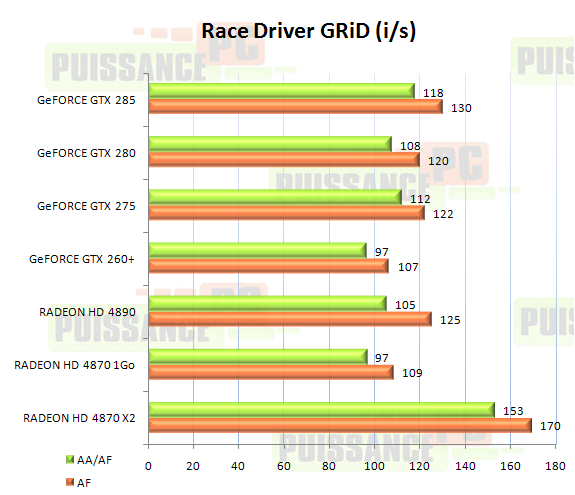
Task: Click the x-axis tick label 60
Action: click(x=283, y=466)
